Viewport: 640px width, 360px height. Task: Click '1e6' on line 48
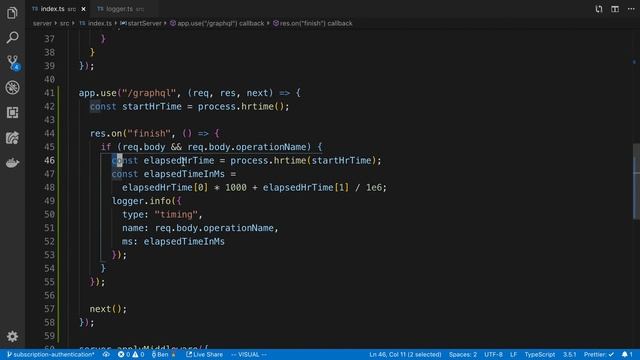373,187
